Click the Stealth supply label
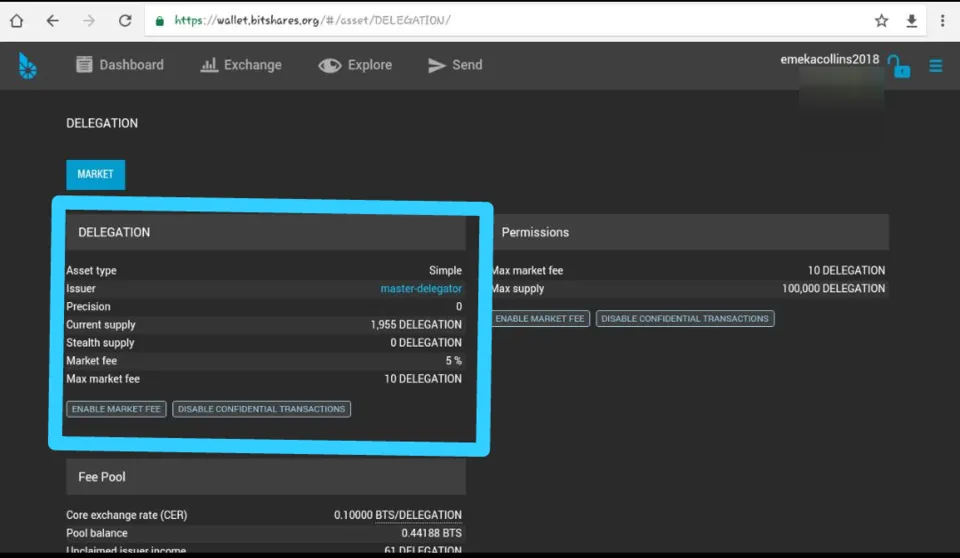The width and height of the screenshot is (960, 558). coord(100,342)
